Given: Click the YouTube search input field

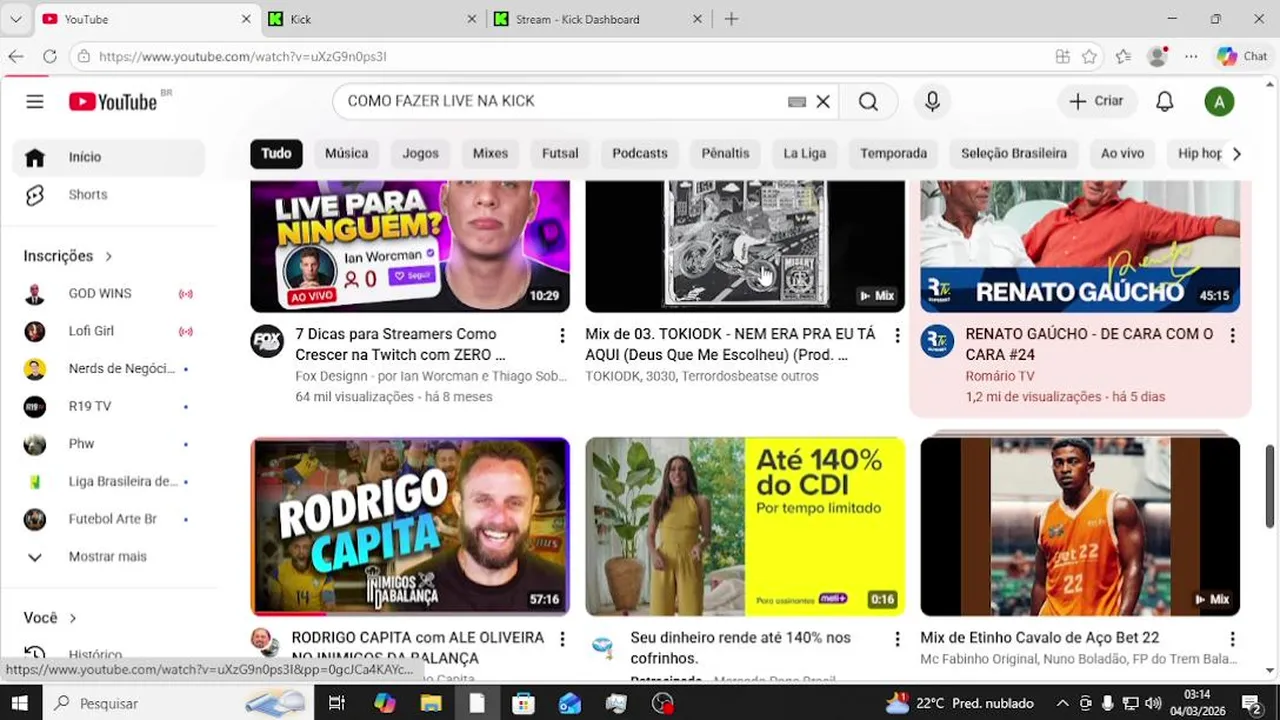Looking at the screenshot, I should click(560, 101).
